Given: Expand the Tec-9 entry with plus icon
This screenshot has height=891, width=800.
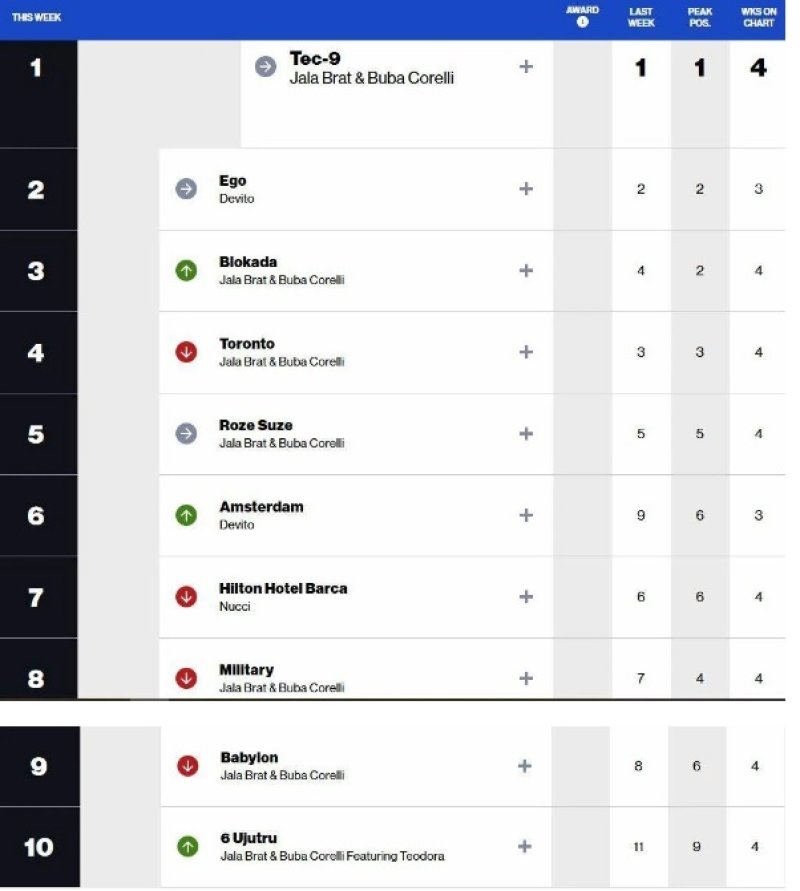Looking at the screenshot, I should [526, 66].
